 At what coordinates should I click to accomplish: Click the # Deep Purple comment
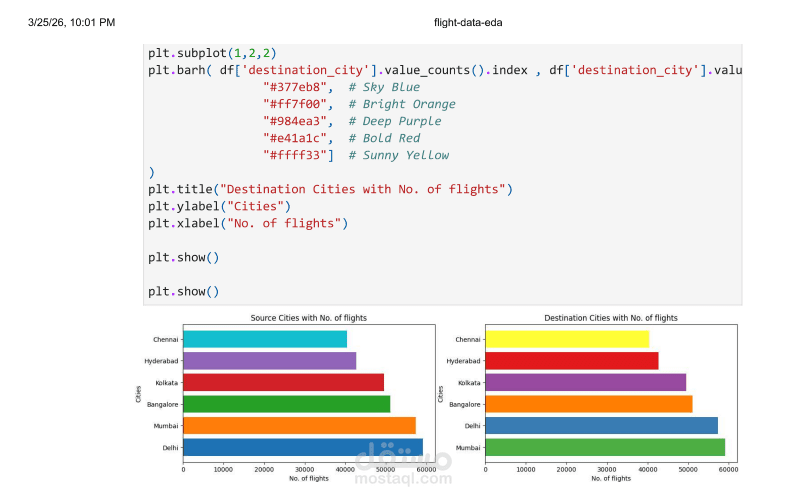[395, 121]
